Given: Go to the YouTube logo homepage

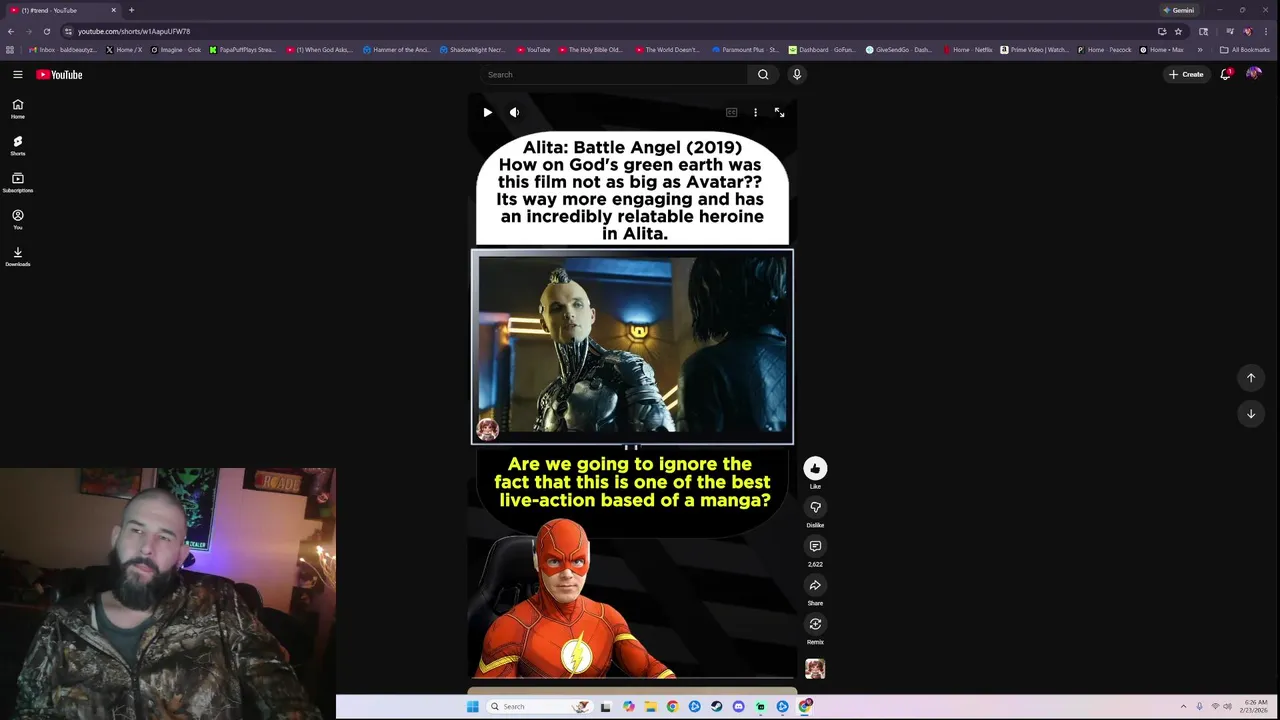Looking at the screenshot, I should coord(60,74).
